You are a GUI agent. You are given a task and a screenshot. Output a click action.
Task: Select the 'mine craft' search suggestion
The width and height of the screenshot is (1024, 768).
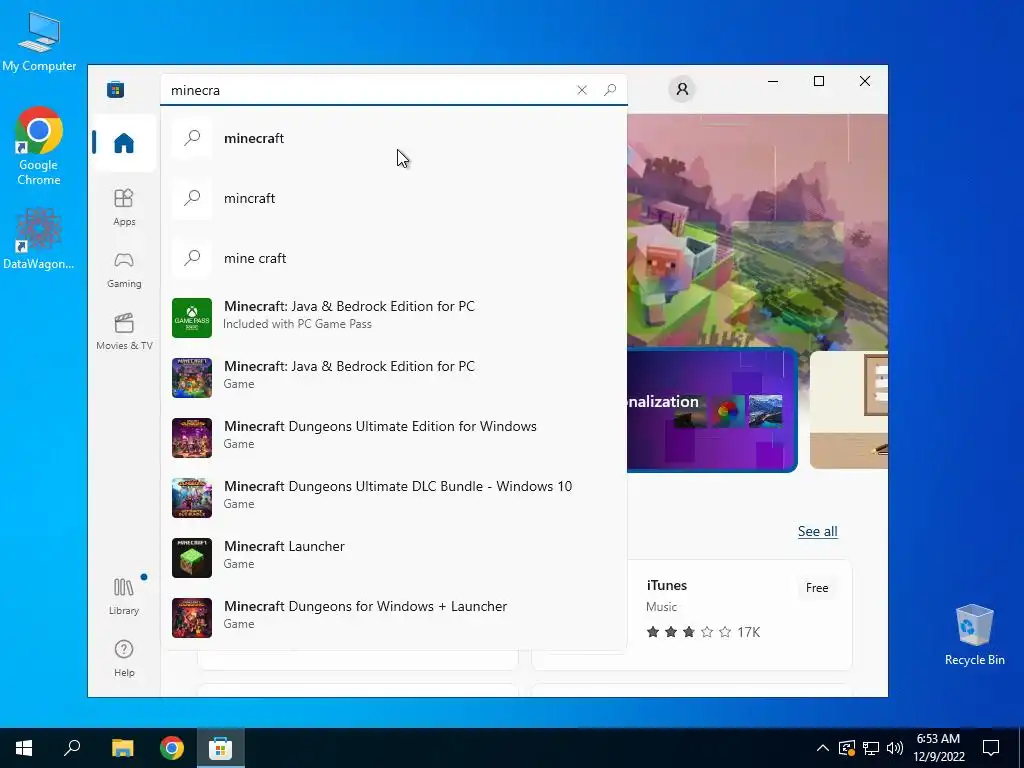tap(394, 258)
